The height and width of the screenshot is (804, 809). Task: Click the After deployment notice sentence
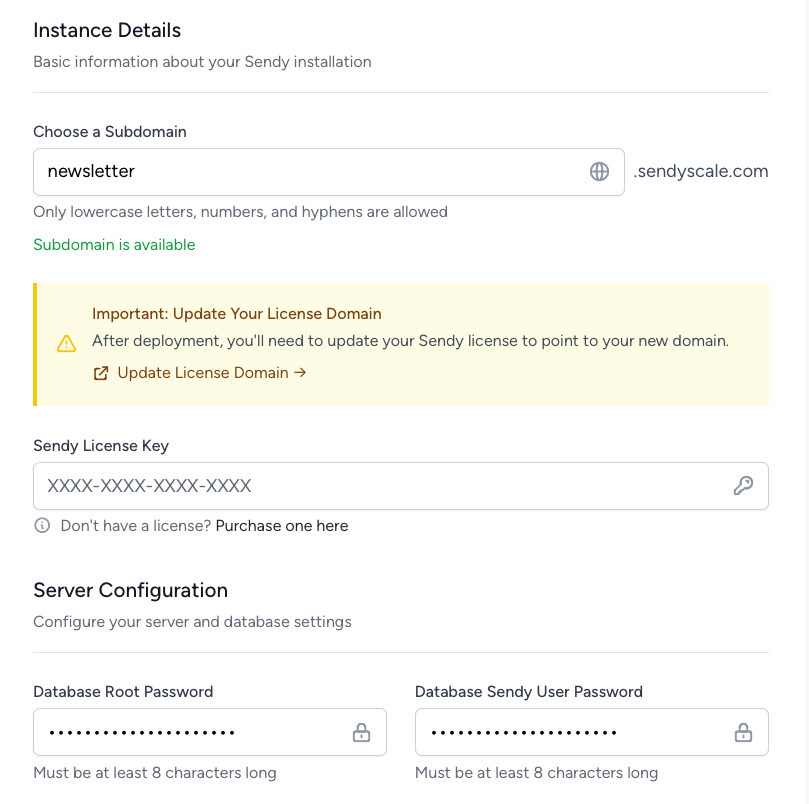click(x=411, y=341)
